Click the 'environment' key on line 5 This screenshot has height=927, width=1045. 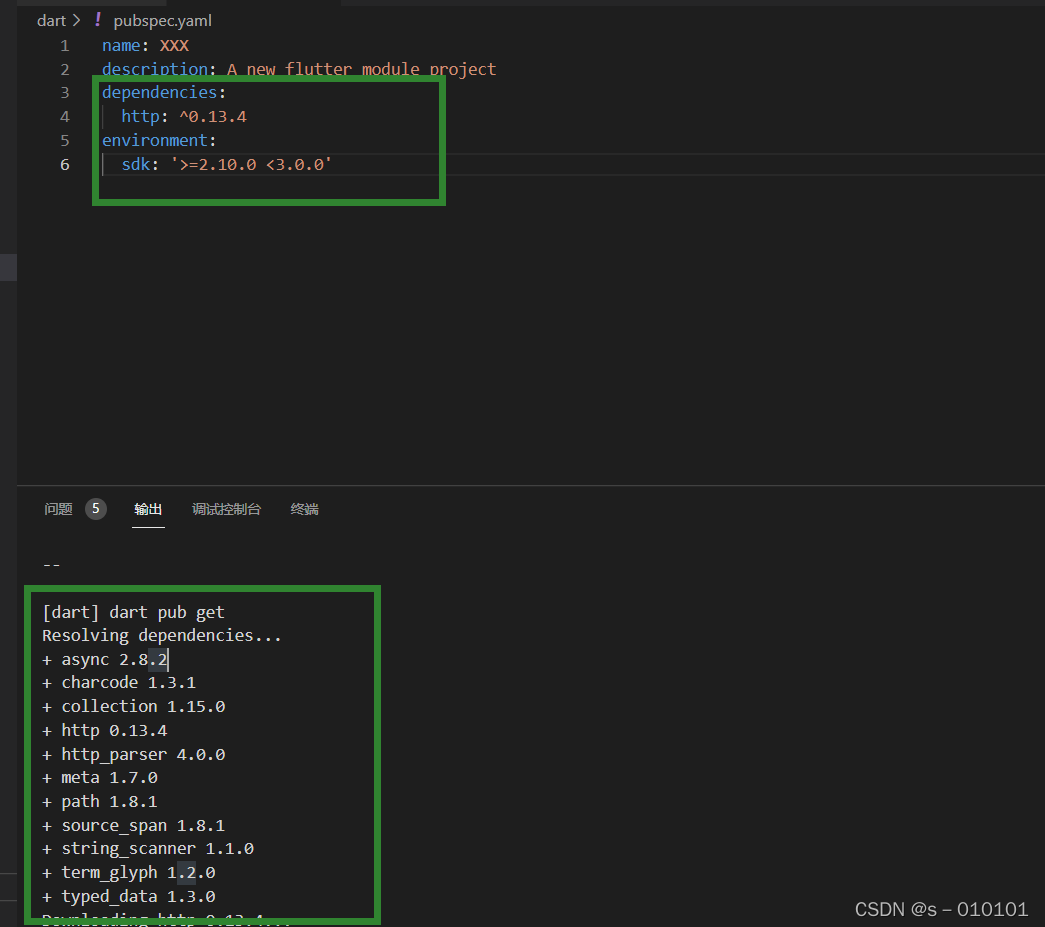pyautogui.click(x=155, y=141)
